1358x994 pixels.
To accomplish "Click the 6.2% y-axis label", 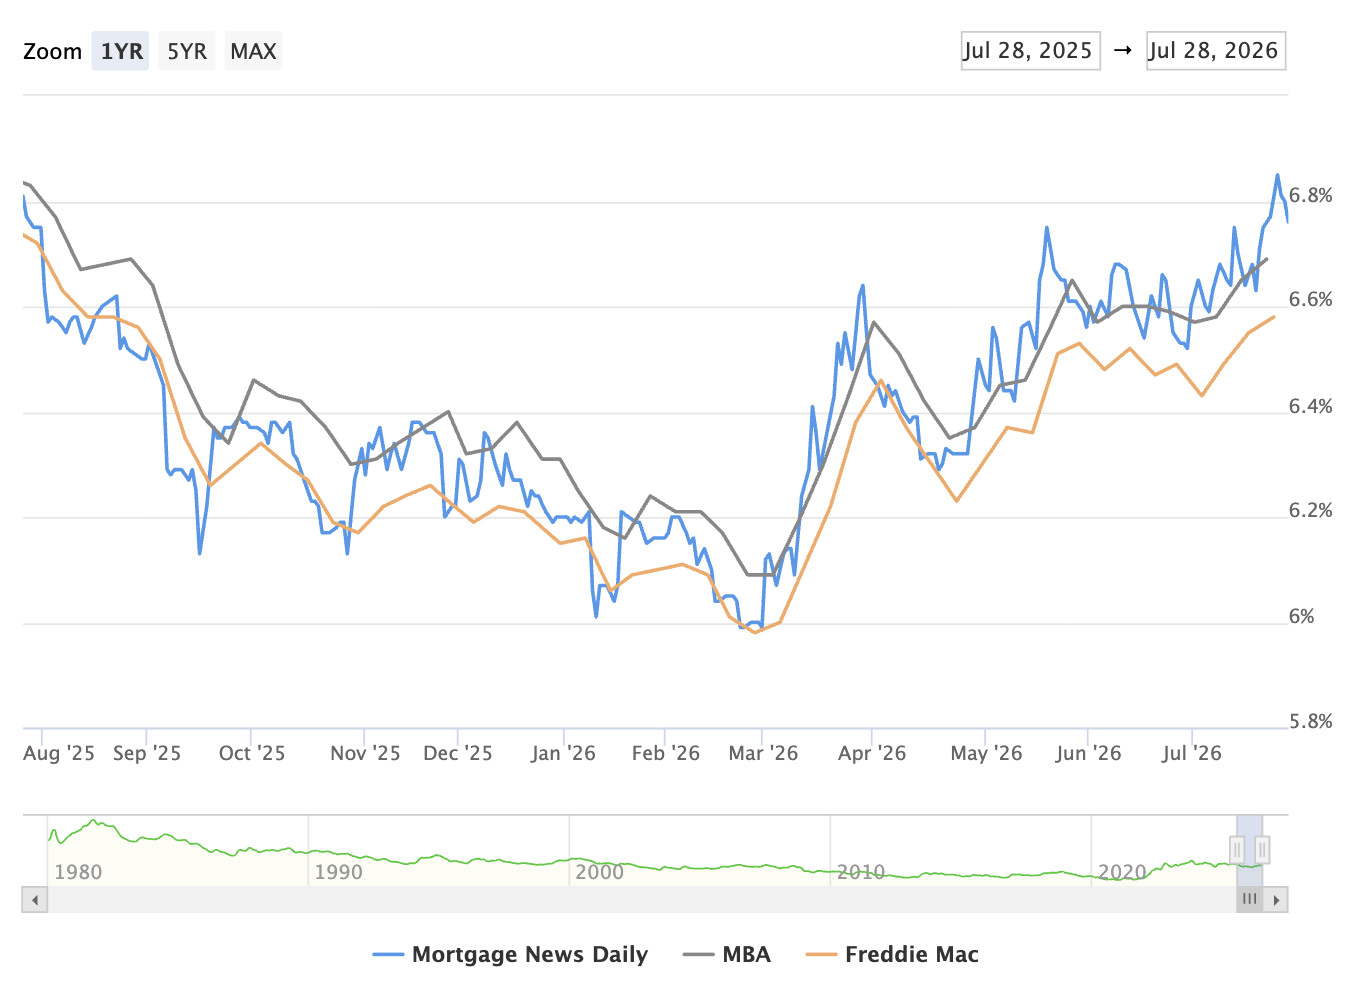I will click(x=1310, y=511).
